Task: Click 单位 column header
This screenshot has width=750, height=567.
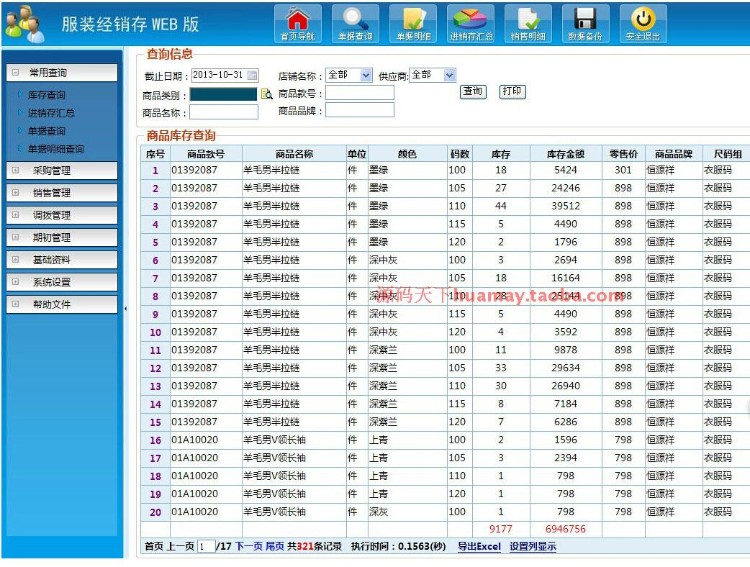Action: [x=357, y=154]
